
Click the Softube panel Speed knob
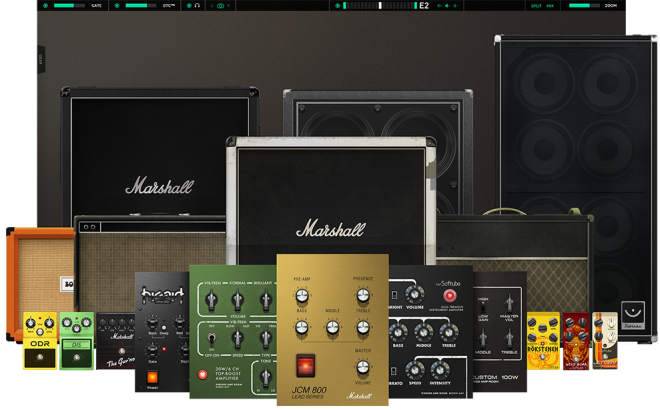415,370
